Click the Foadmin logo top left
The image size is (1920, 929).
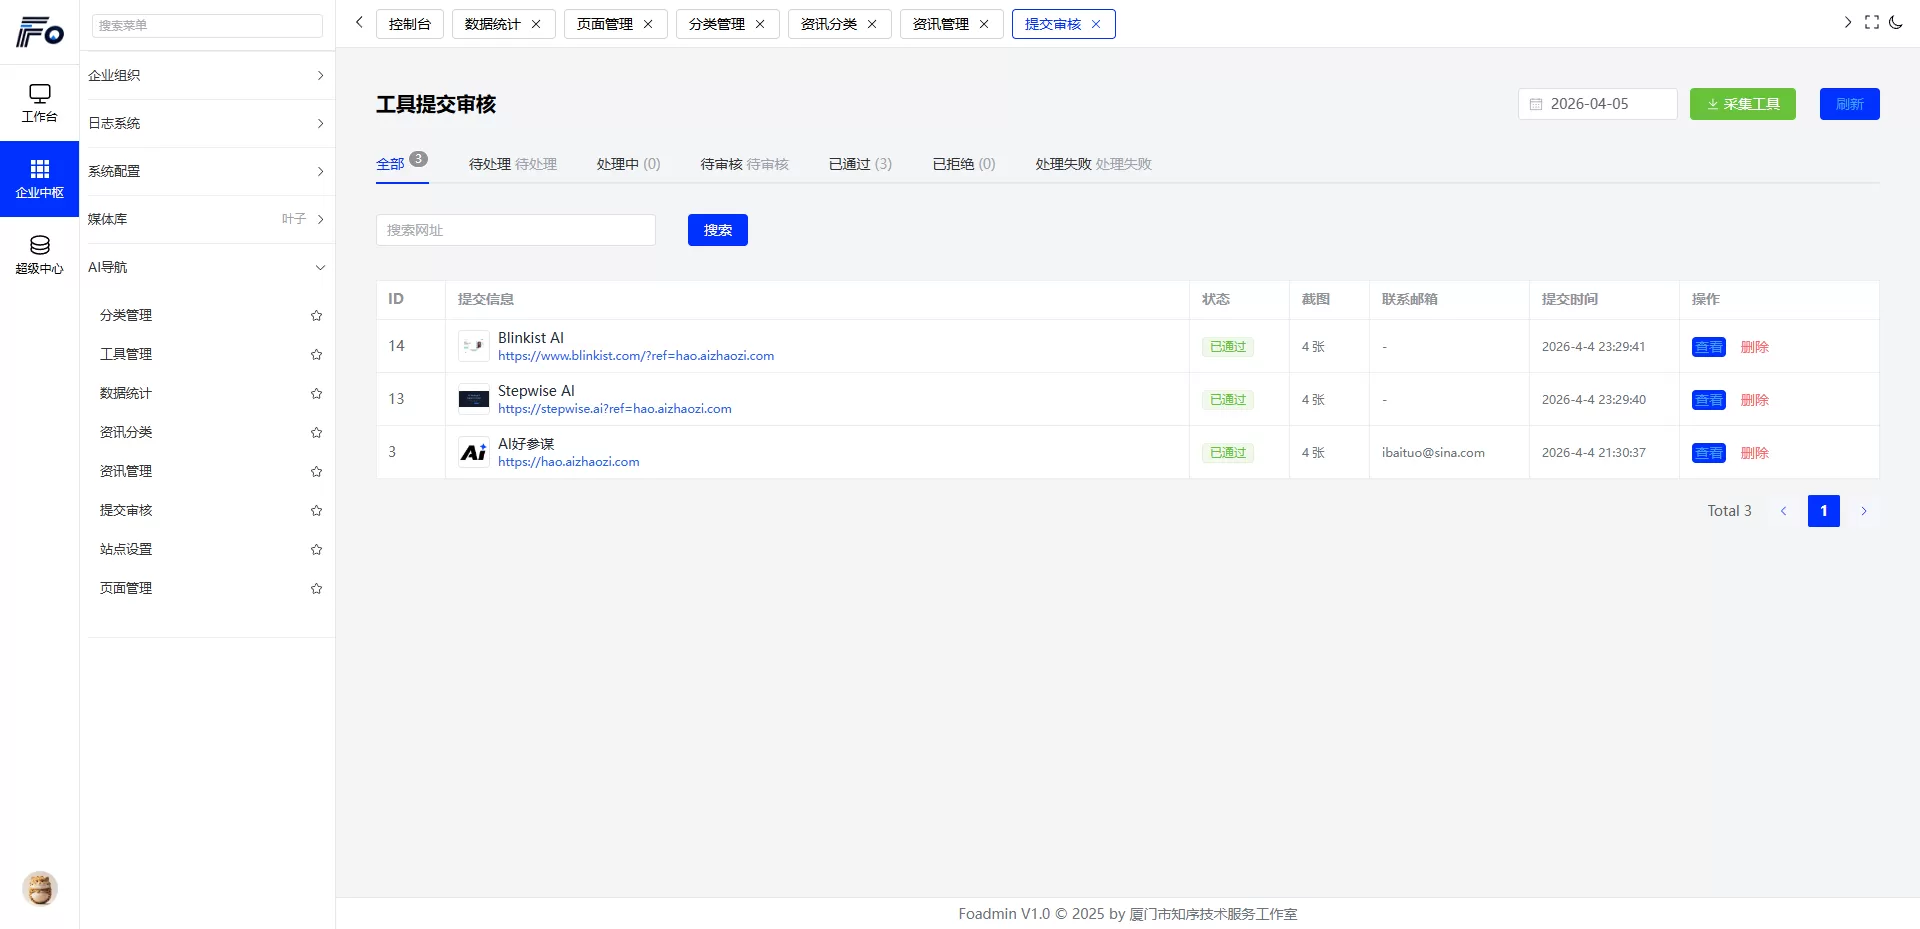click(38, 31)
